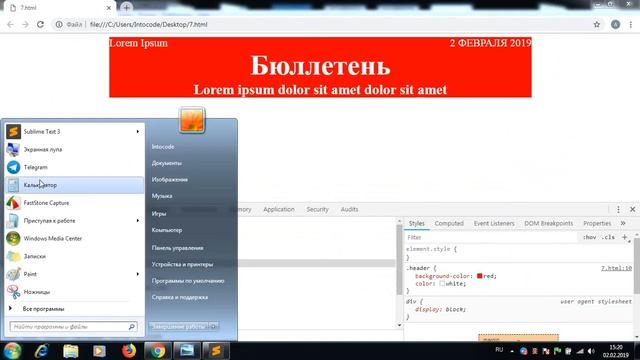This screenshot has width=640, height=360.
Task: Launch the Magnifier (Экранная лупа) app
Action: (x=74, y=149)
